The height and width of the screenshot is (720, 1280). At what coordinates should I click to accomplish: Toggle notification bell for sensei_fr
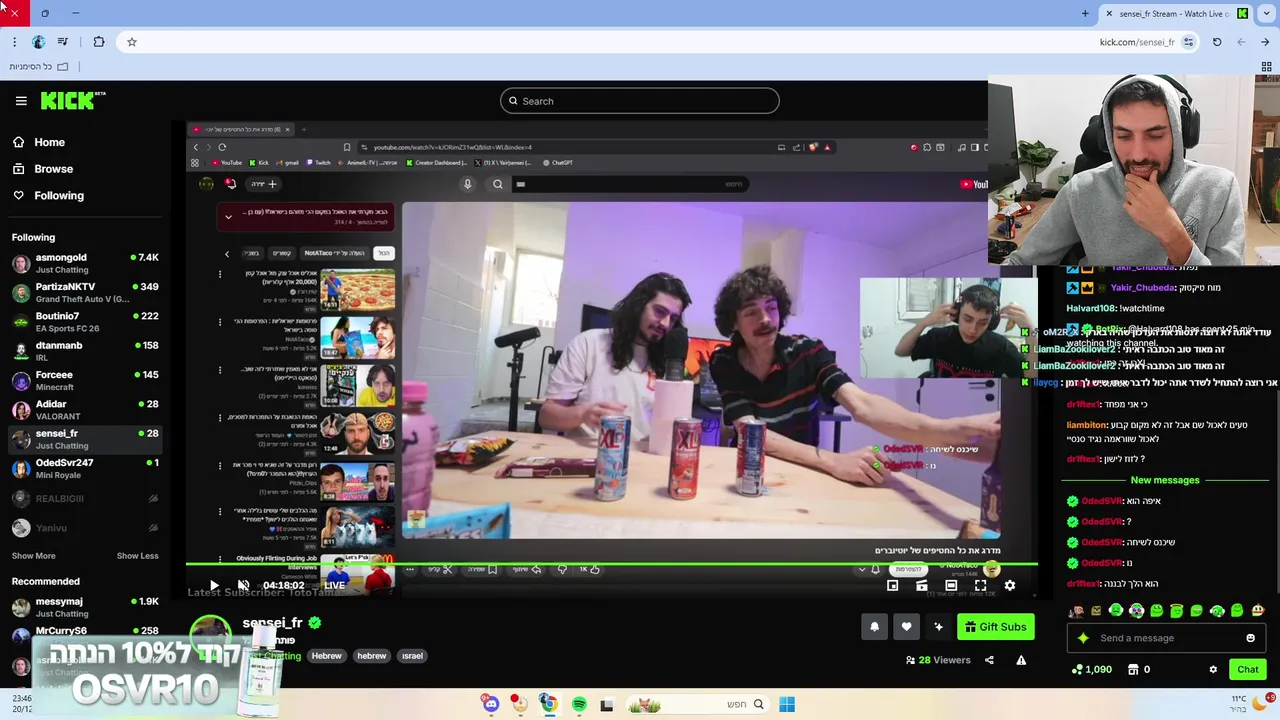pos(874,627)
